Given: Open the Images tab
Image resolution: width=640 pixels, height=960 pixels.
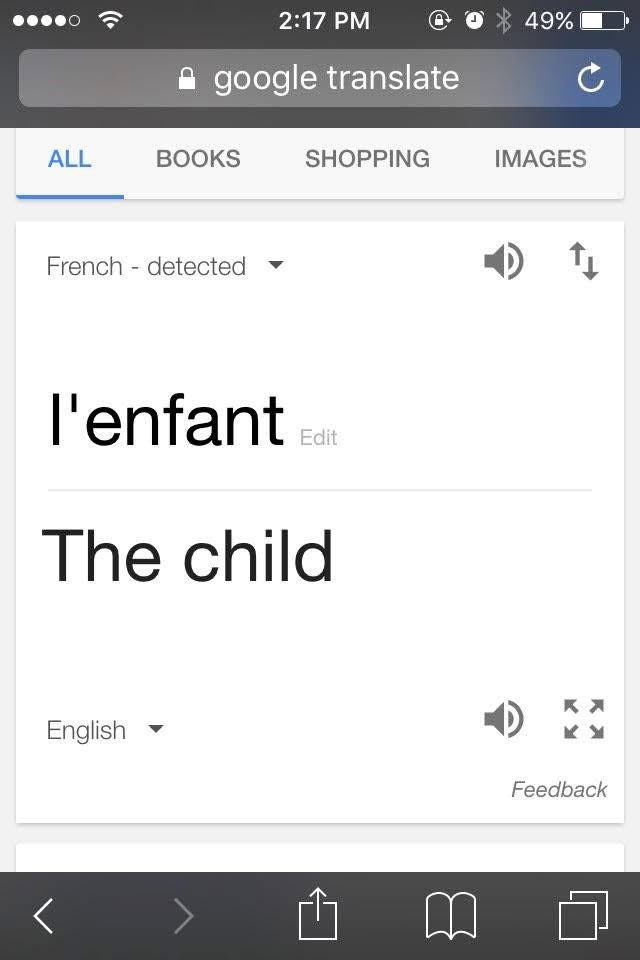Looking at the screenshot, I should (540, 159).
